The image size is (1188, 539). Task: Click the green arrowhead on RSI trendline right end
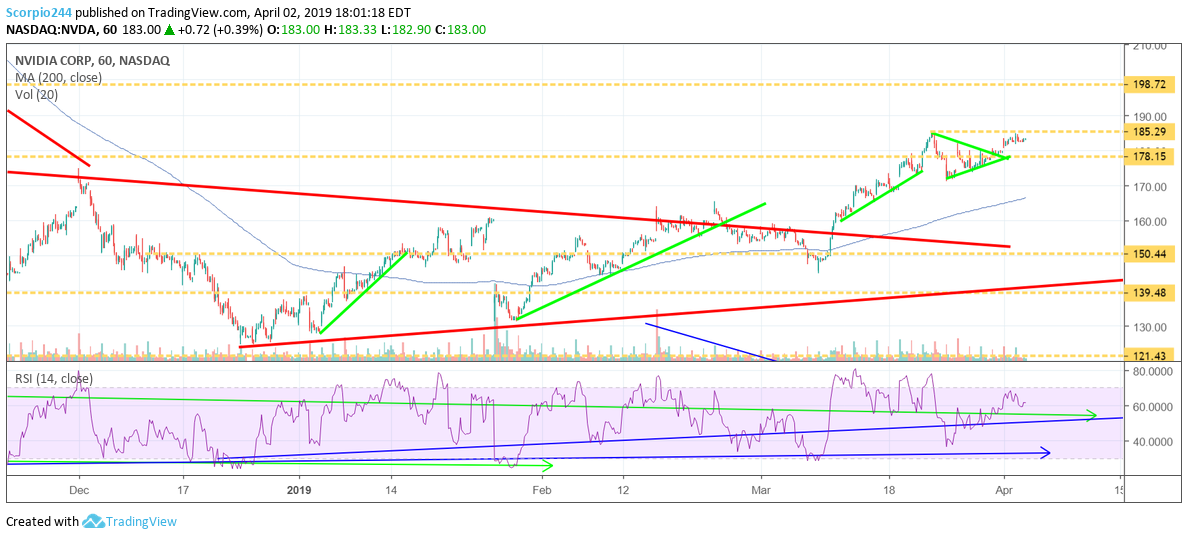click(1091, 415)
